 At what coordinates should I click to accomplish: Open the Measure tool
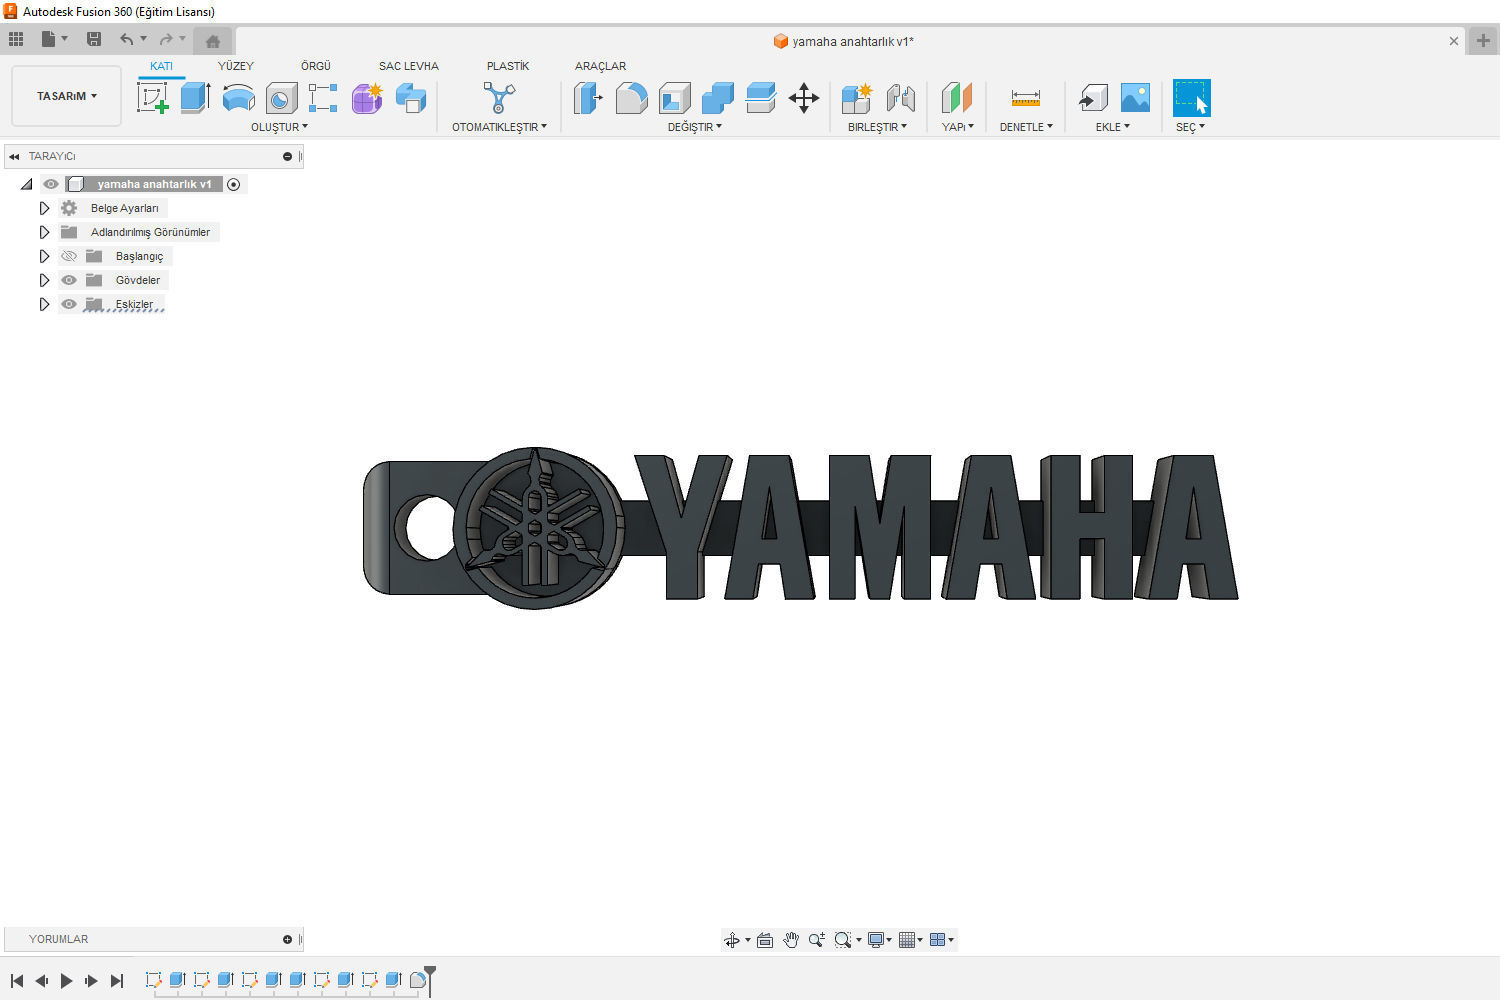point(1026,98)
